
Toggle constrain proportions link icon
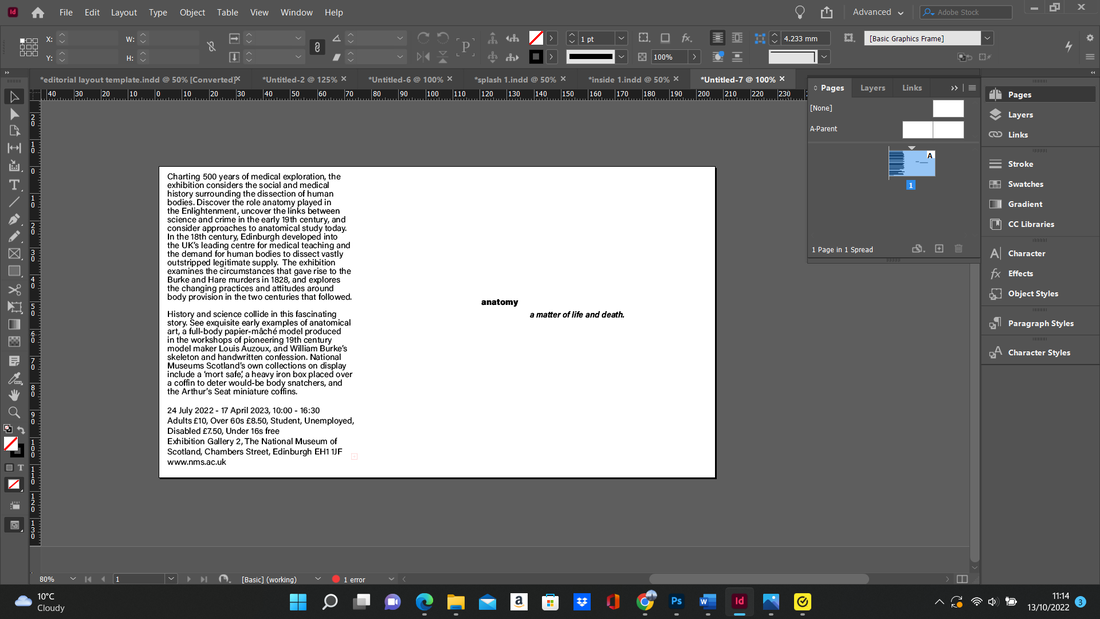211,47
